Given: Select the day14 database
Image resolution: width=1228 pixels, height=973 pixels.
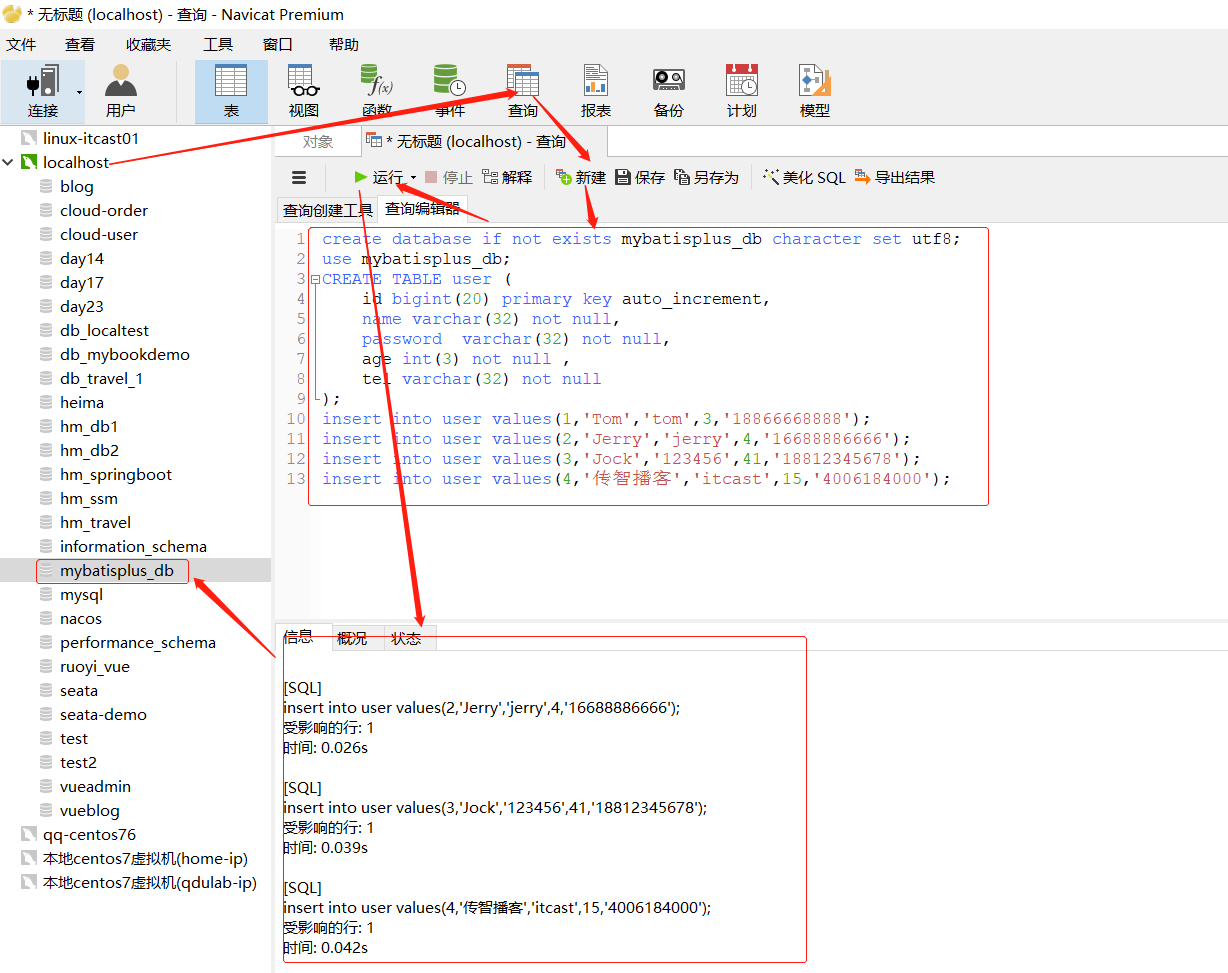Looking at the screenshot, I should point(82,258).
